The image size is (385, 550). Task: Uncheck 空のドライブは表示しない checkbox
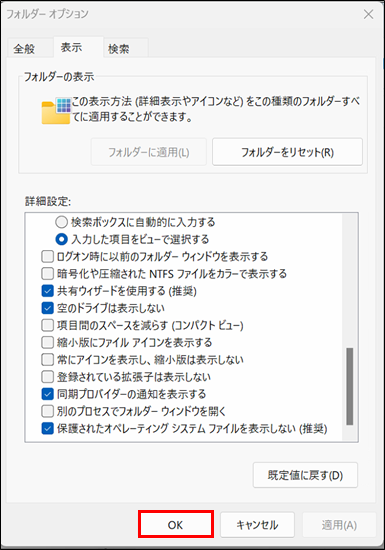pyautogui.click(x=47, y=308)
